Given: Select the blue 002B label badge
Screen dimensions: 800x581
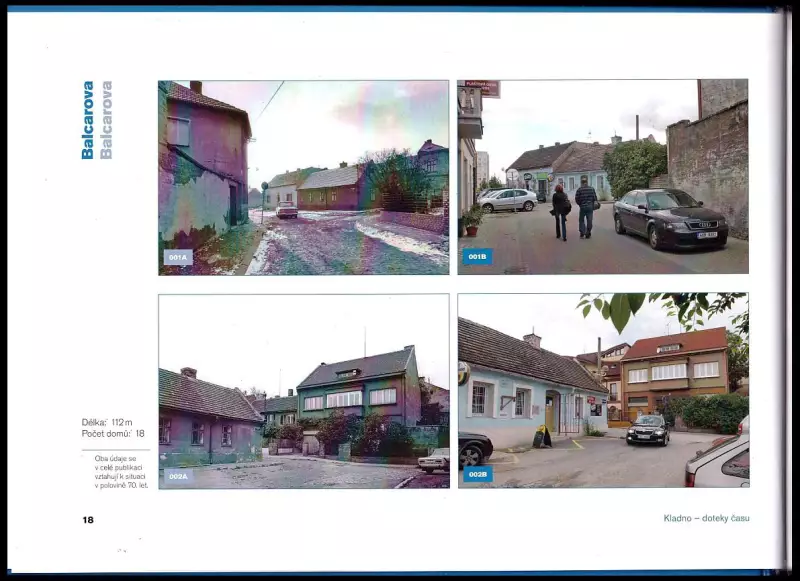Looking at the screenshot, I should (x=477, y=474).
